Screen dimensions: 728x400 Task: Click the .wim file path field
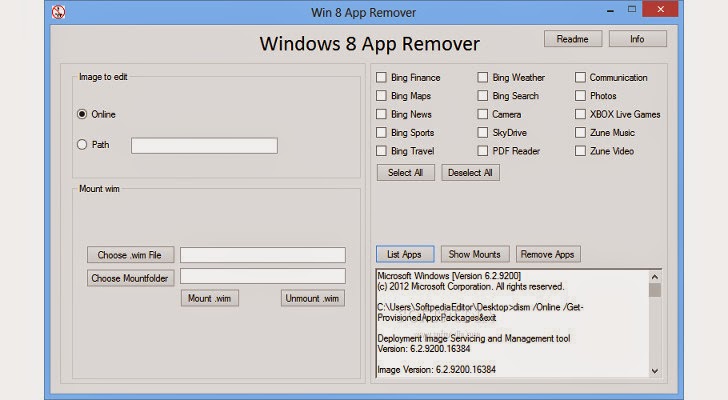pos(263,254)
